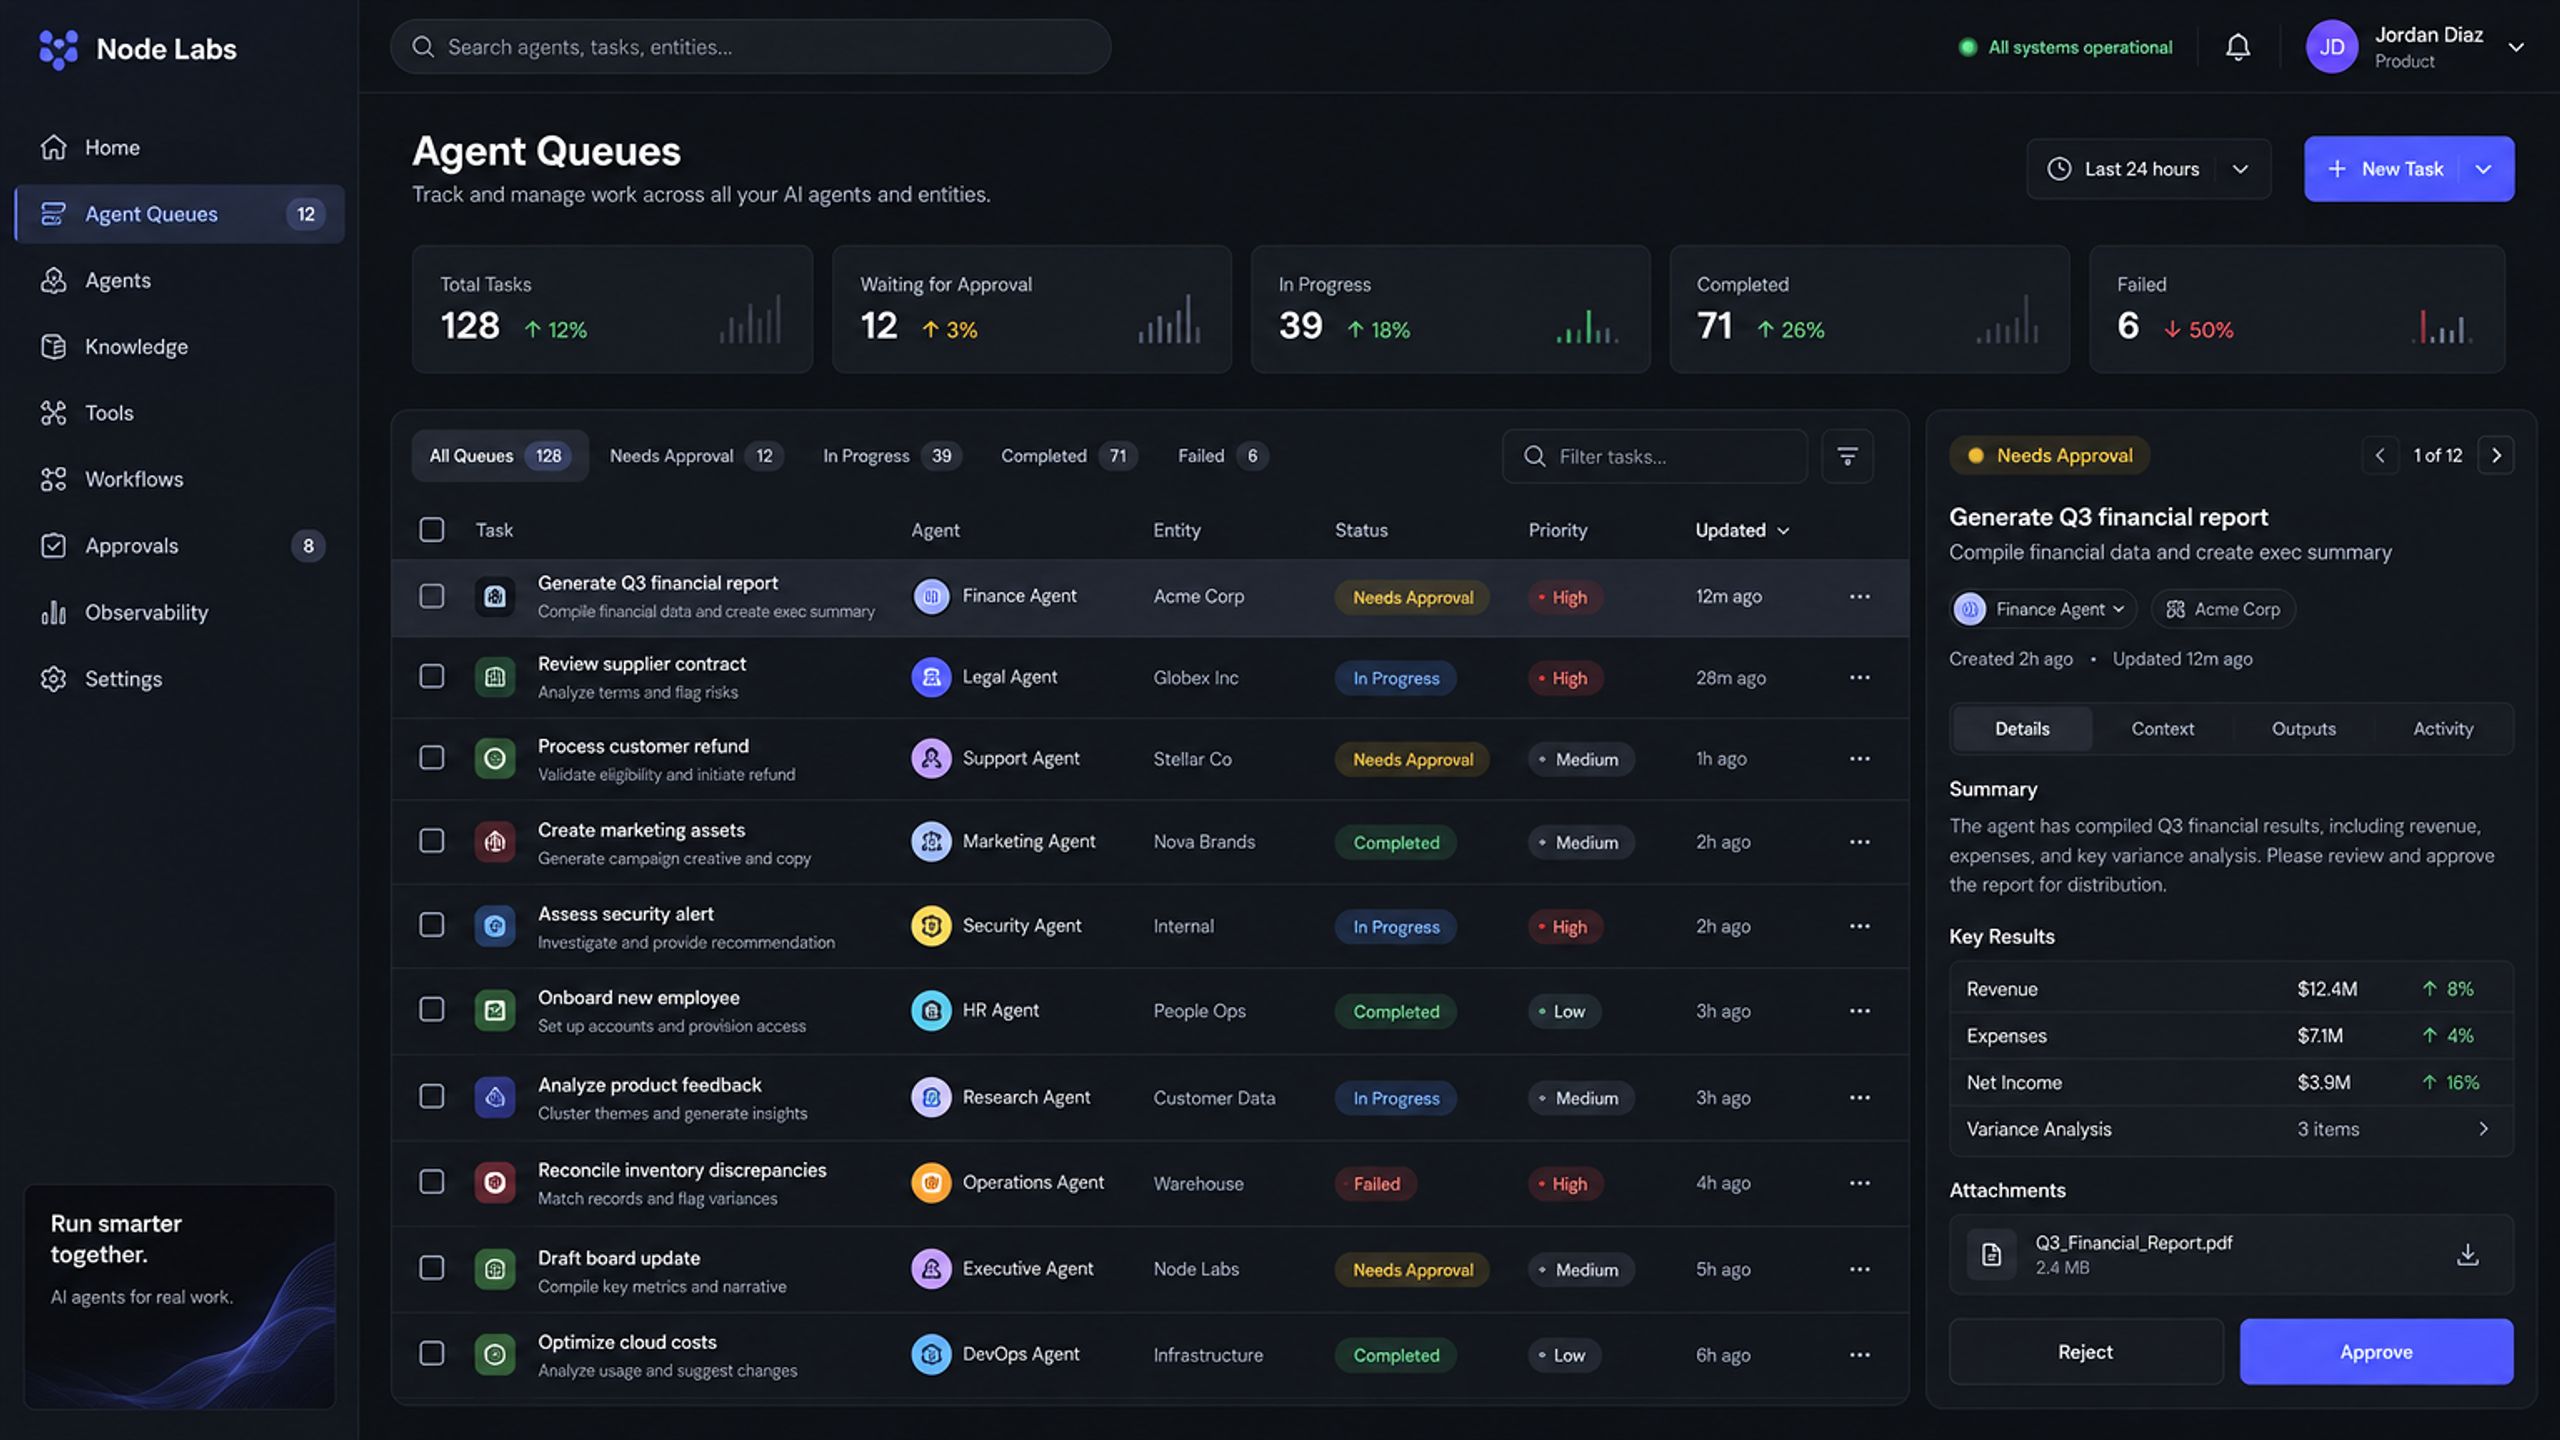Open the Activity tab in details panel
The width and height of the screenshot is (2560, 1440).
2442,729
